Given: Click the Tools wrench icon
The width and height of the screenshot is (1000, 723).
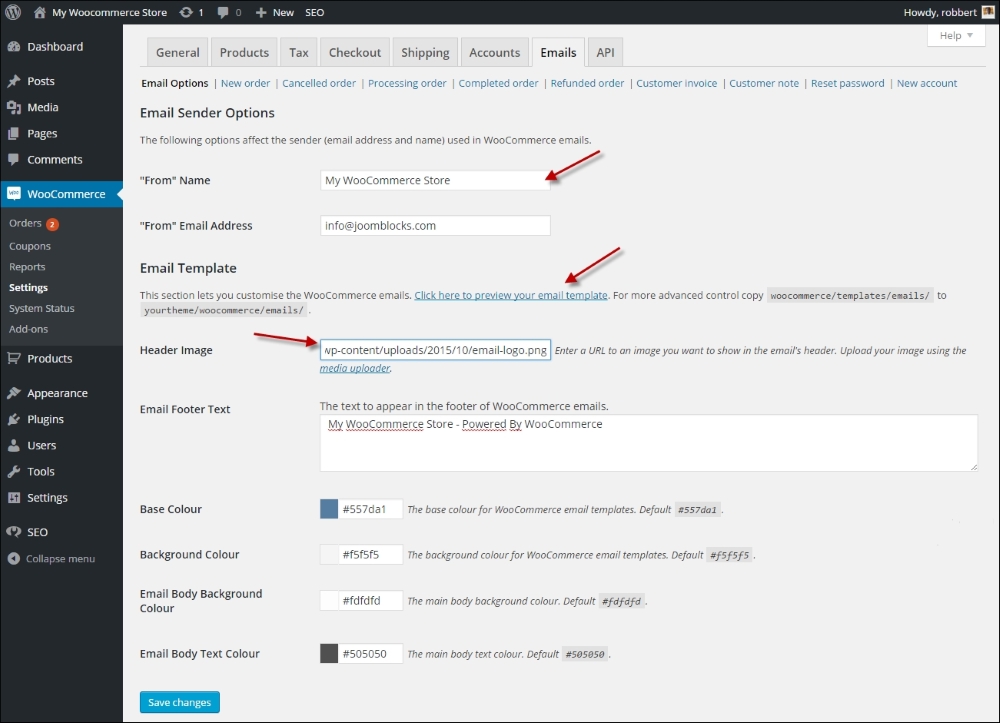Looking at the screenshot, I should pyautogui.click(x=16, y=471).
